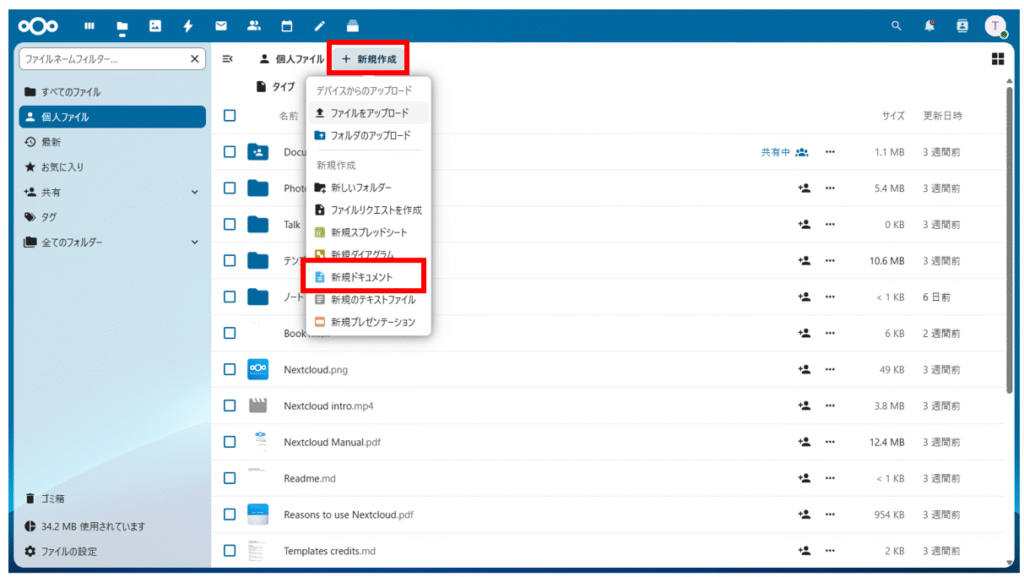The image size is (1024, 577).
Task: Check the box for Nextcloud.png
Action: (230, 369)
